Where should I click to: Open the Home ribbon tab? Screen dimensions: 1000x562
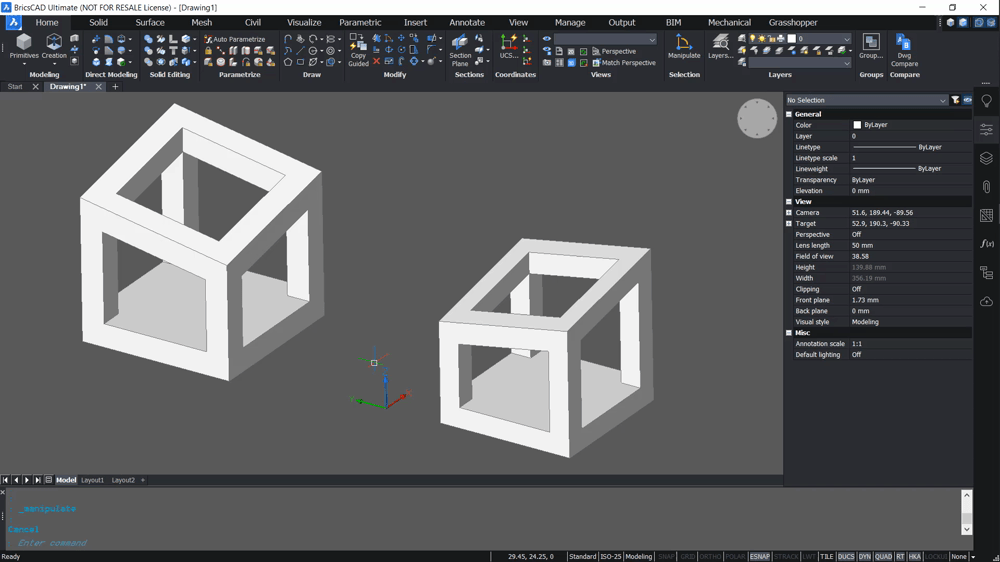coord(47,22)
